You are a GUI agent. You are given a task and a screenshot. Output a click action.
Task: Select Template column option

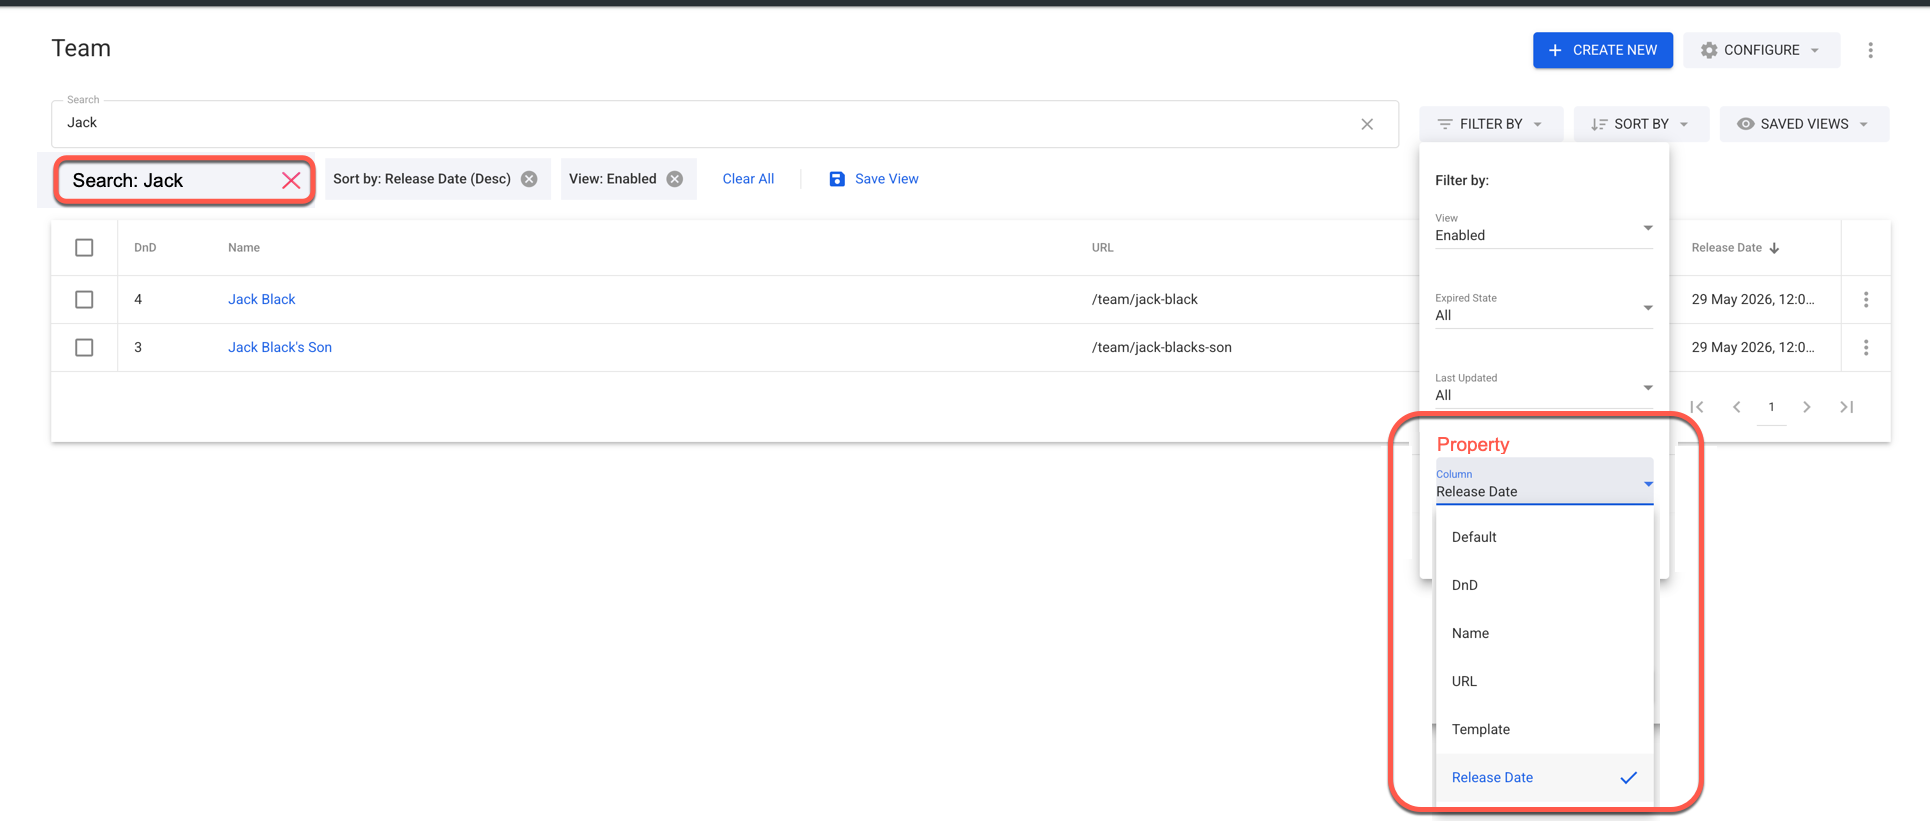pyautogui.click(x=1544, y=729)
